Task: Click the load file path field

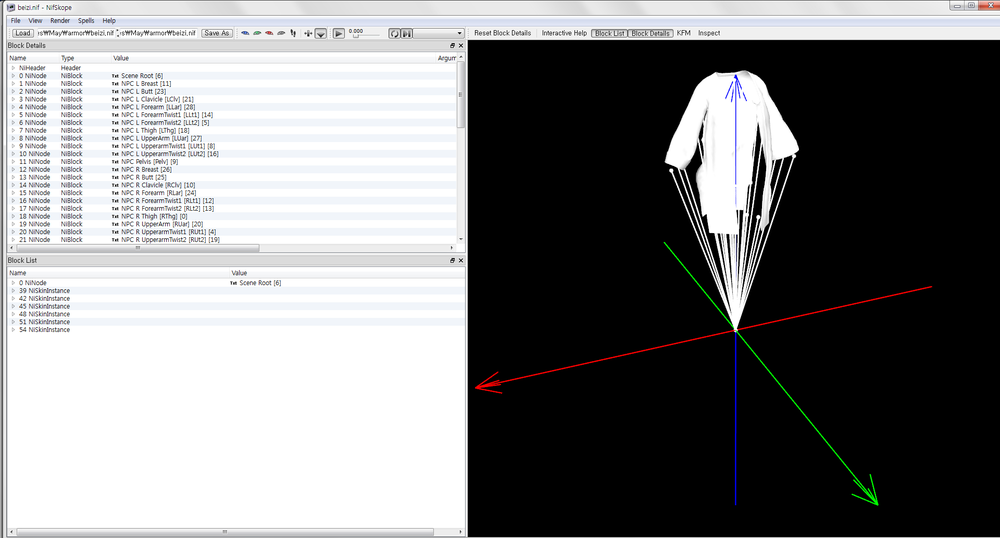Action: click(75, 33)
